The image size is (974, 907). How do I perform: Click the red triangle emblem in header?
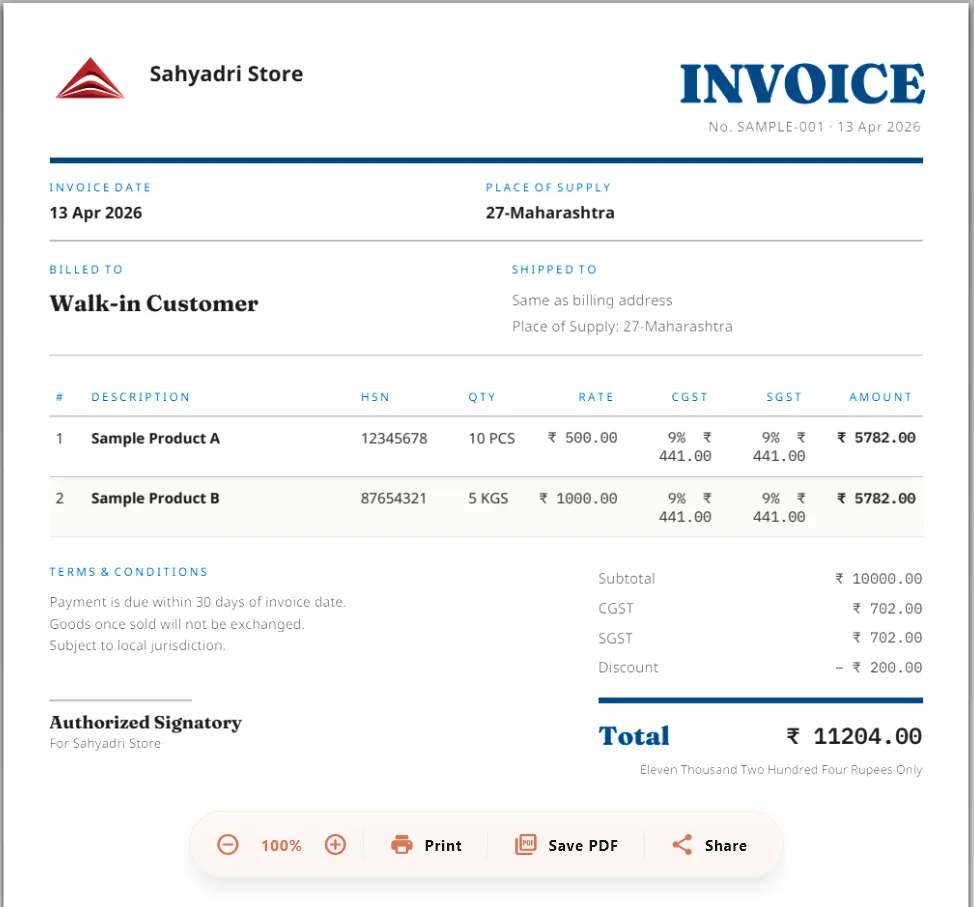pyautogui.click(x=90, y=77)
